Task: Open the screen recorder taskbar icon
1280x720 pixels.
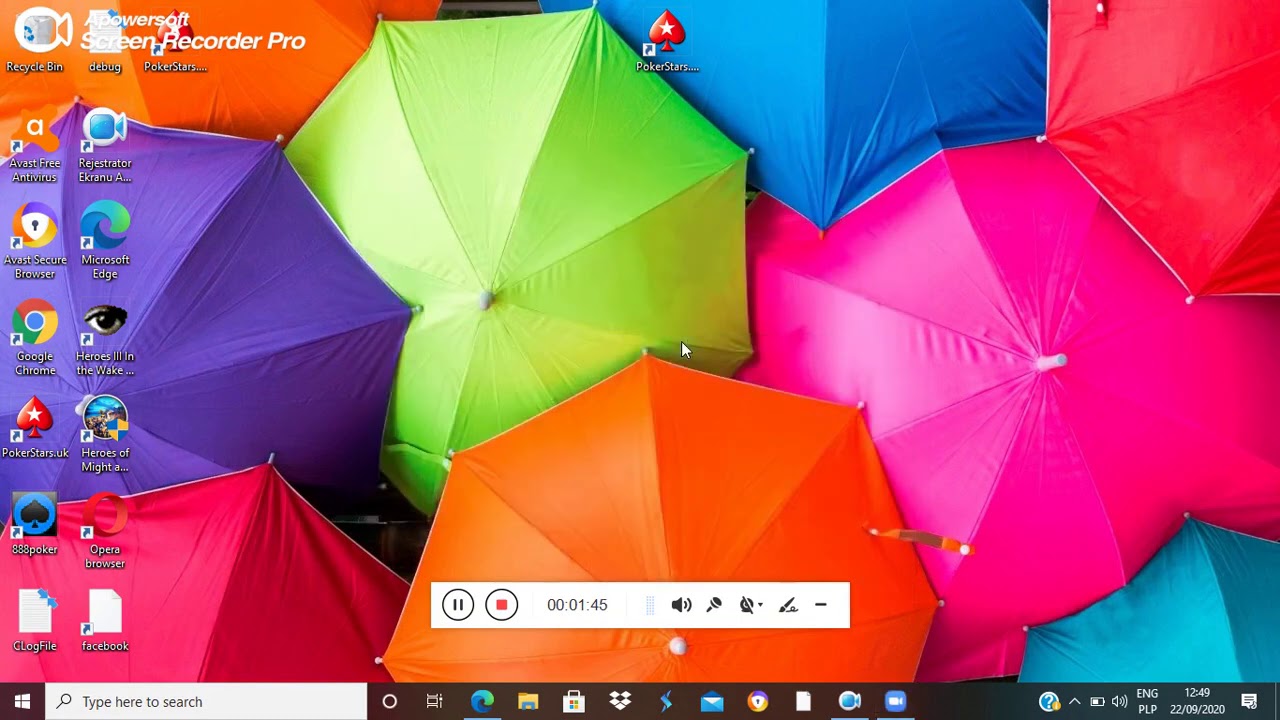Action: tap(850, 702)
